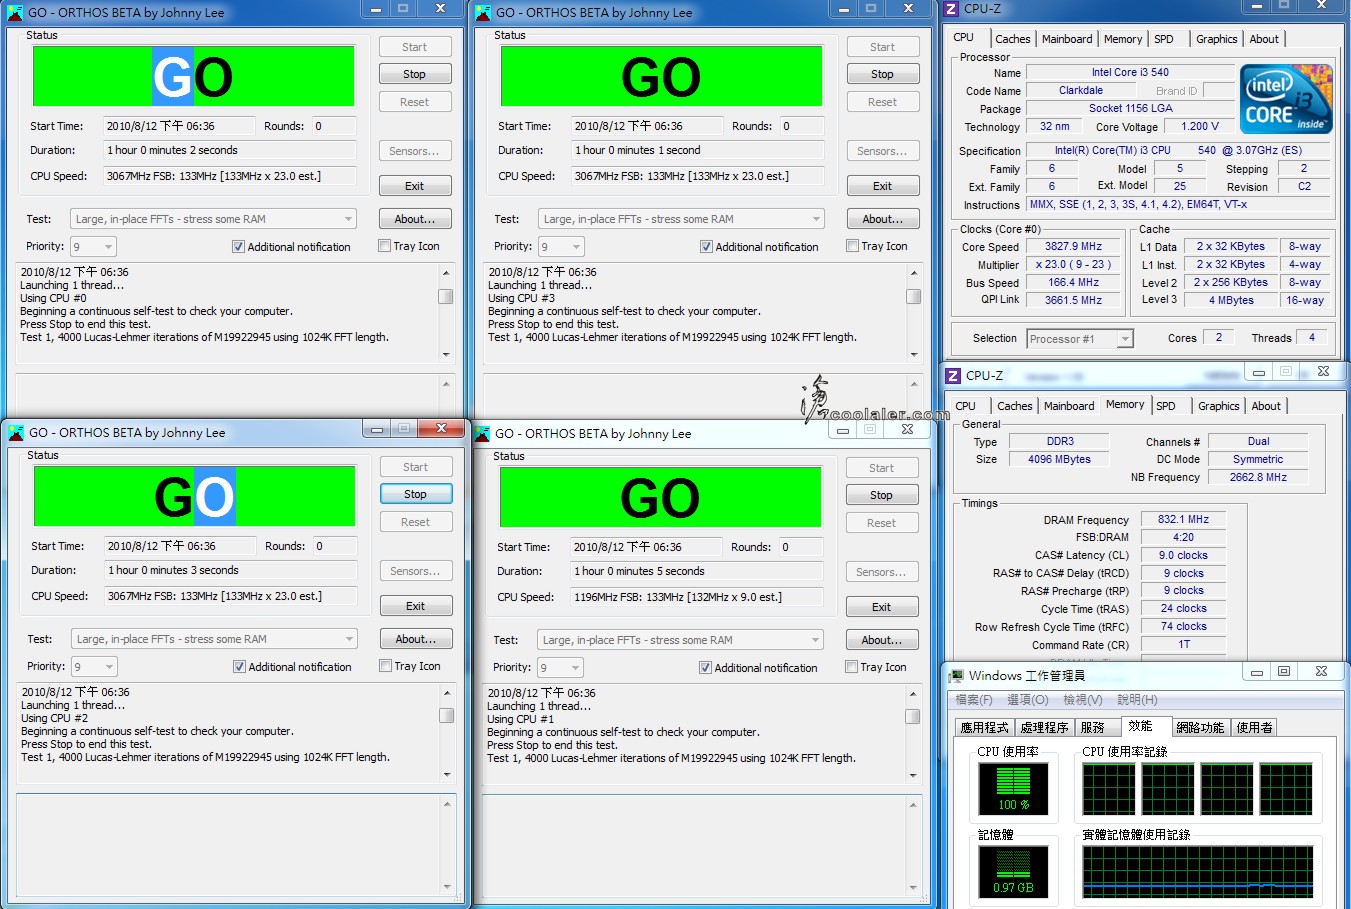Open the 檢視(V) menu in Task Manager
This screenshot has width=1351, height=909.
click(x=1083, y=700)
